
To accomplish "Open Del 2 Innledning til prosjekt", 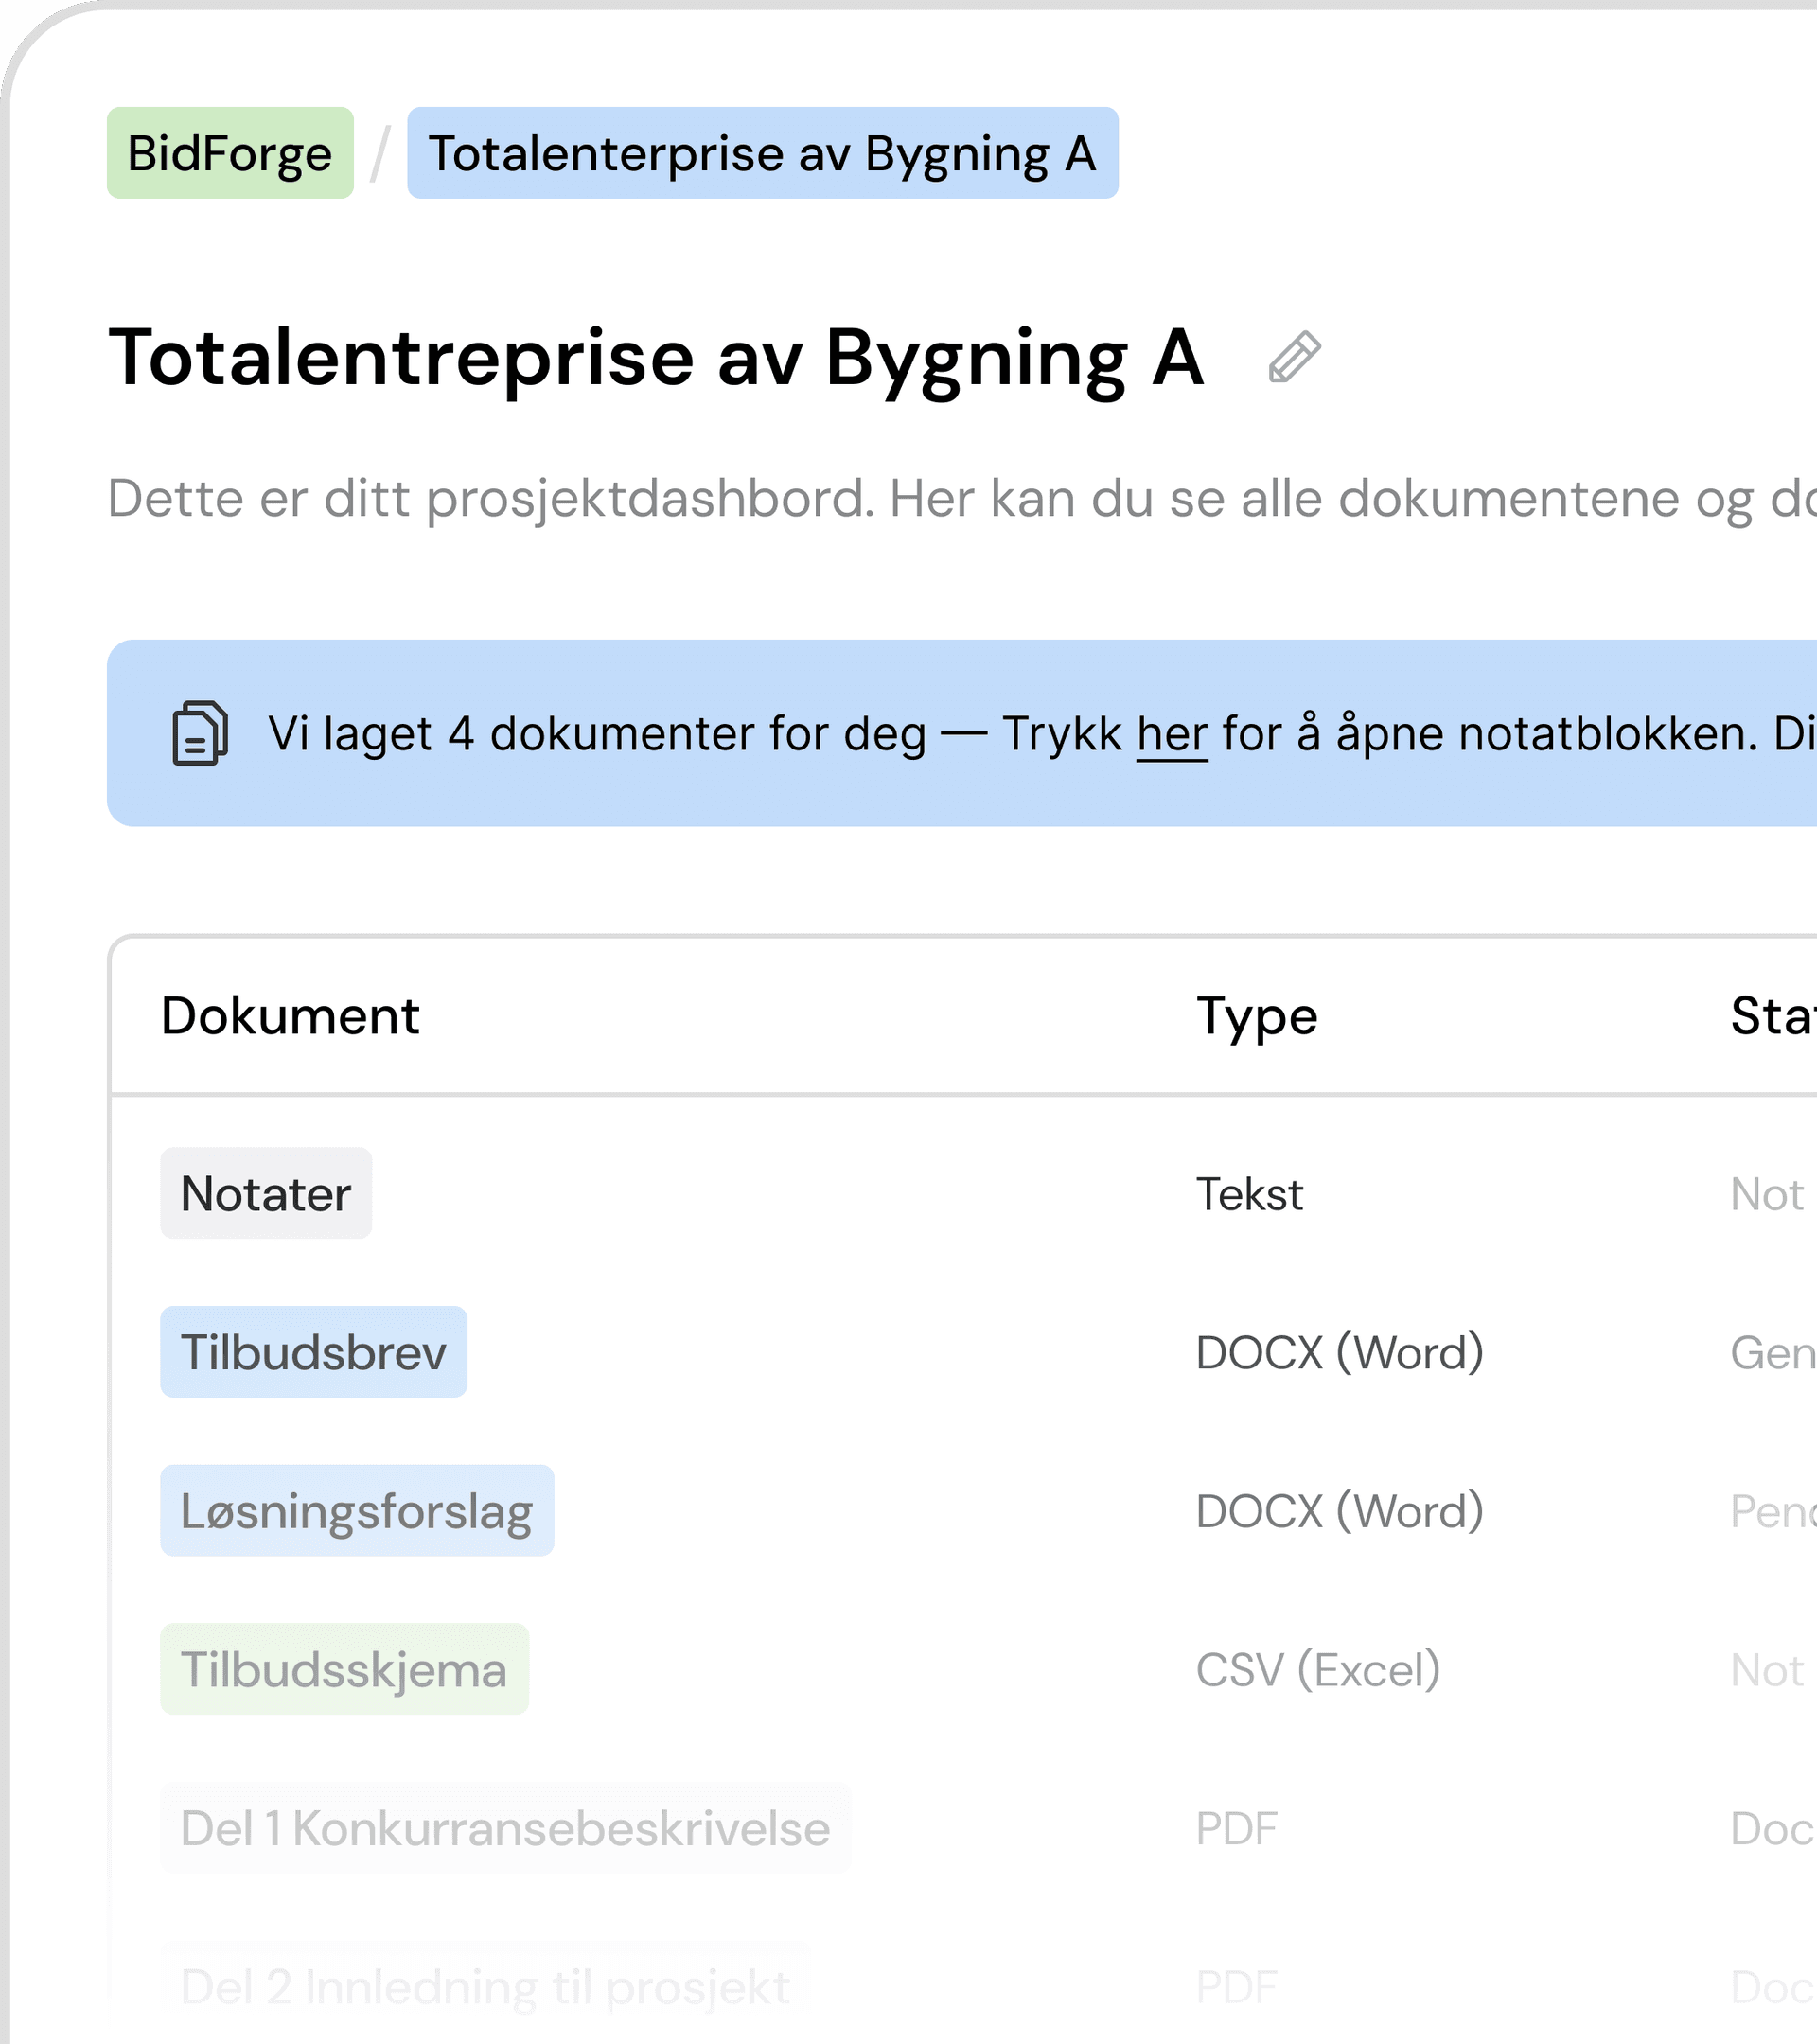I will point(485,1986).
